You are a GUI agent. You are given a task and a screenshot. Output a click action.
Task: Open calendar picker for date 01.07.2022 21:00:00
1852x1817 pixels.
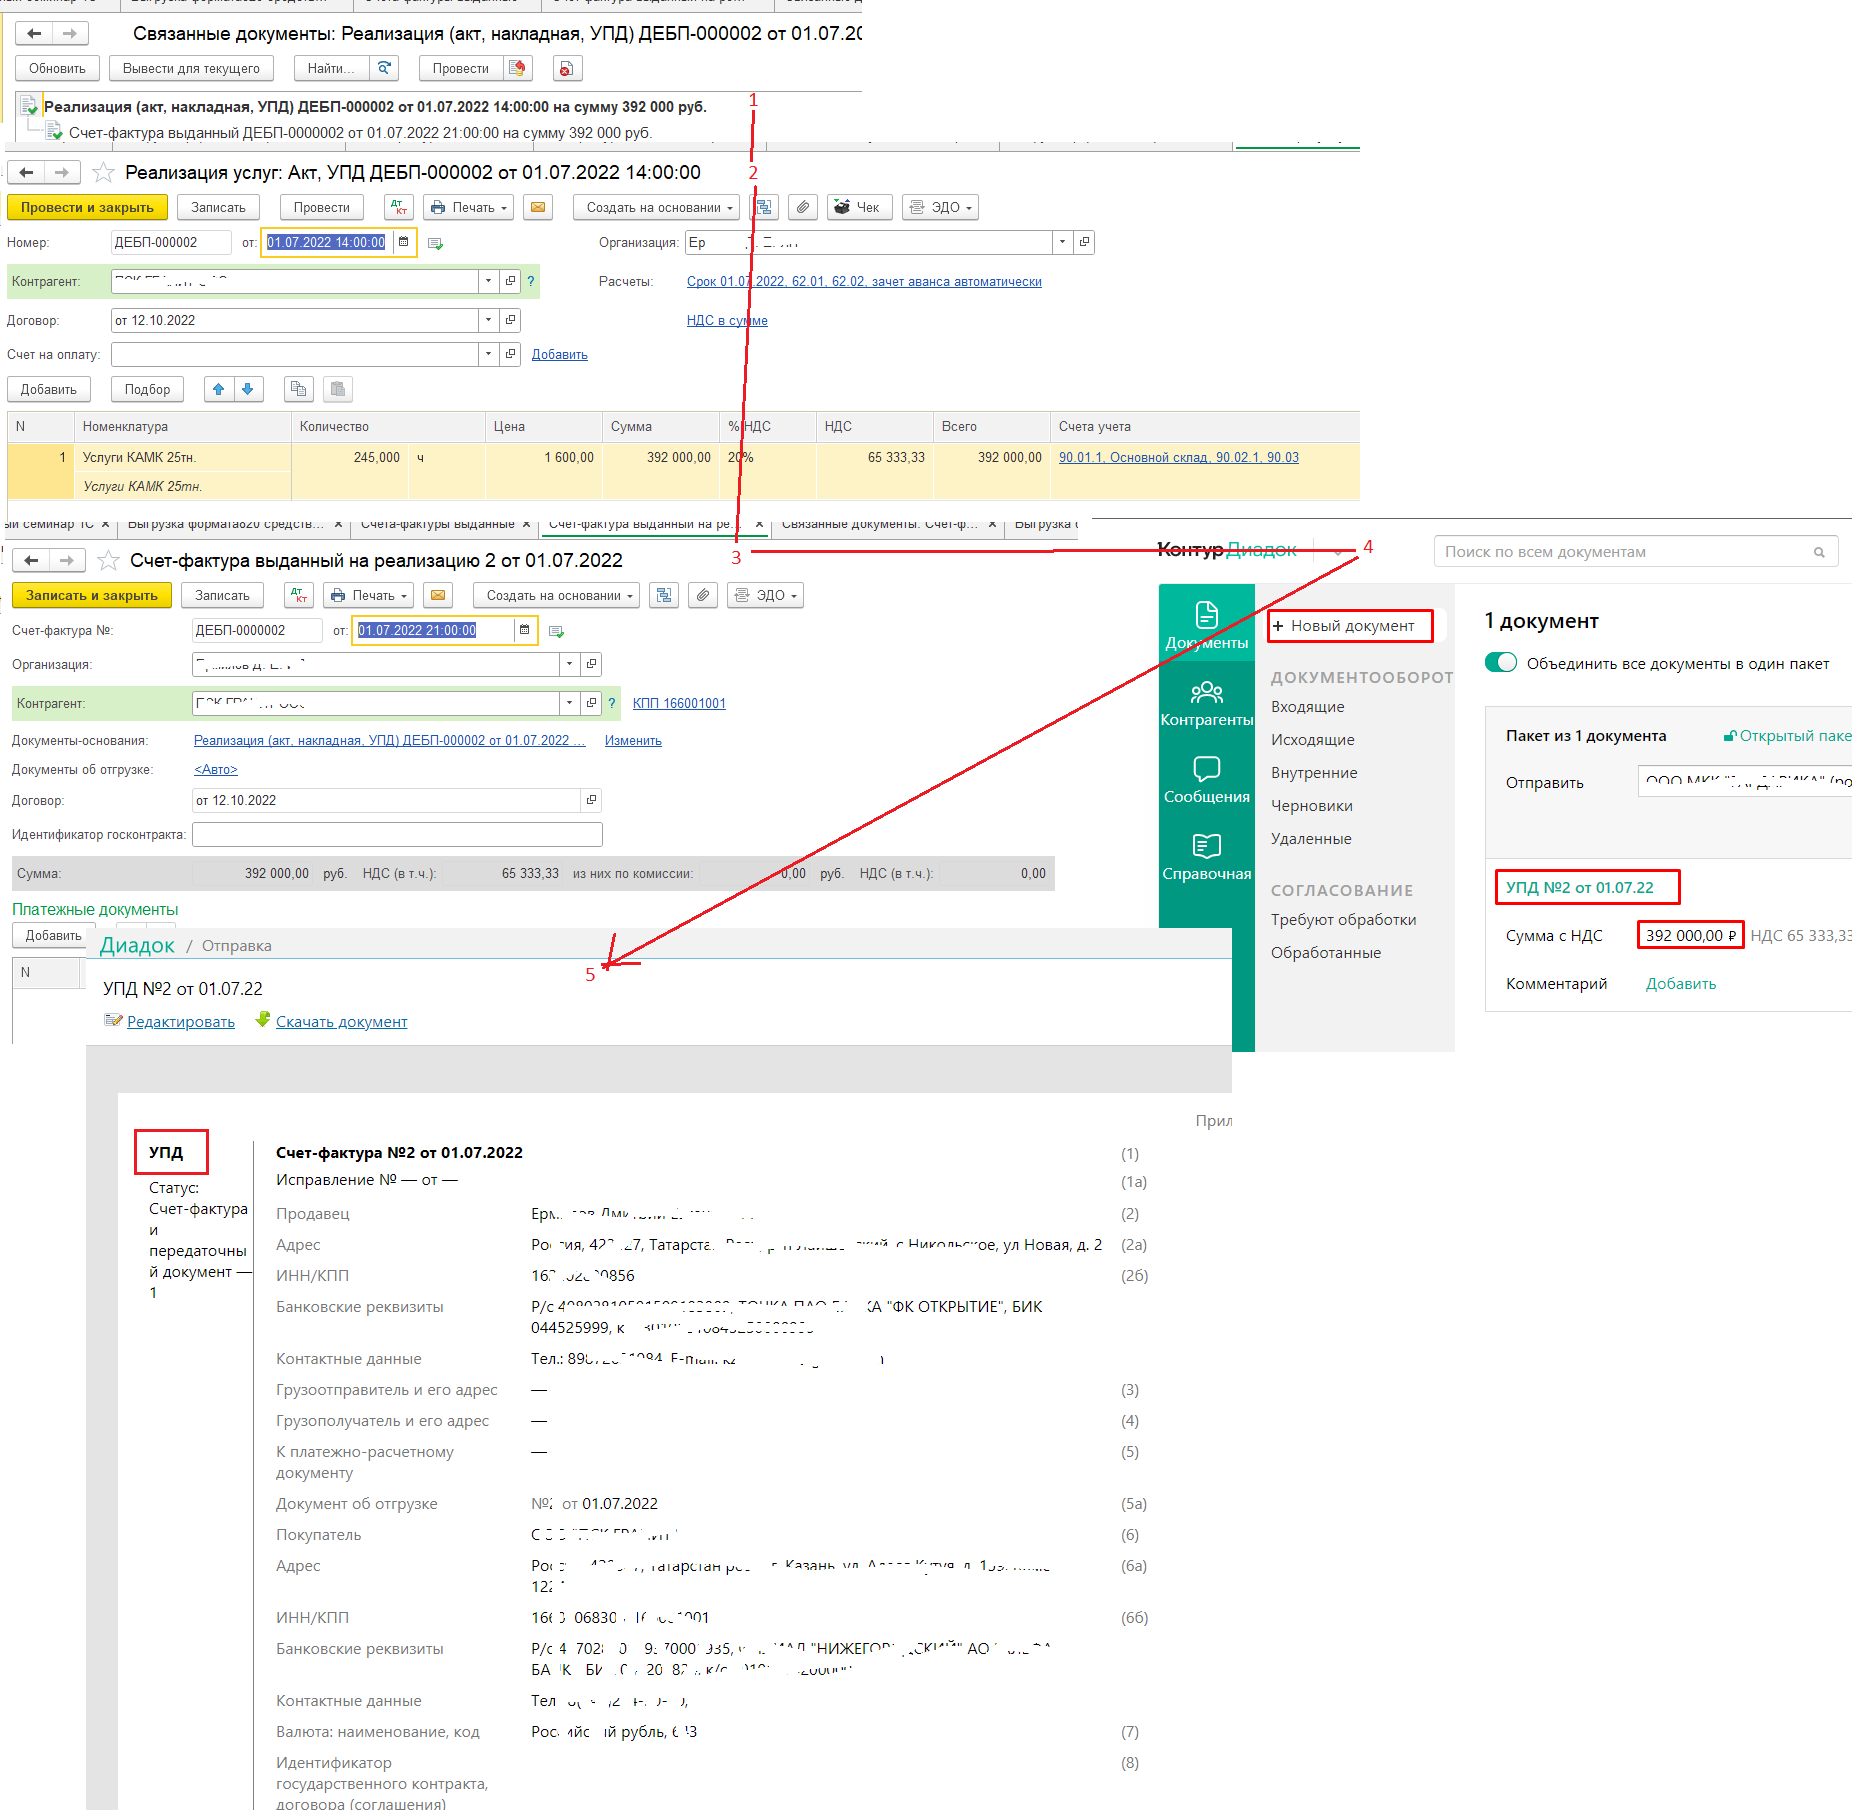(x=524, y=630)
